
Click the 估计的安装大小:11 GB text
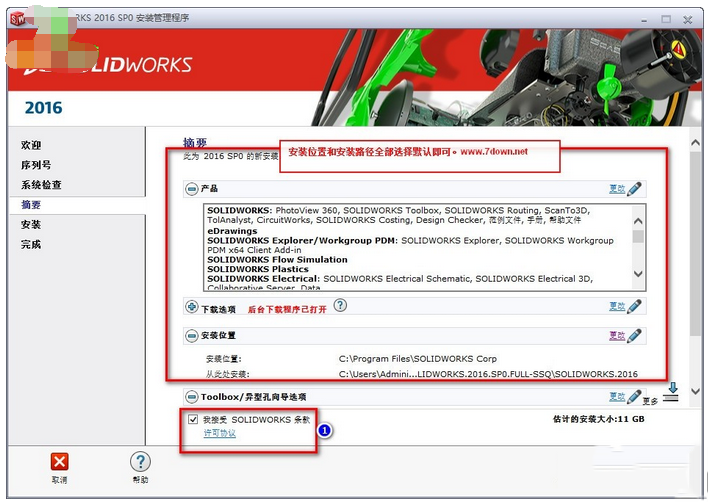click(599, 419)
